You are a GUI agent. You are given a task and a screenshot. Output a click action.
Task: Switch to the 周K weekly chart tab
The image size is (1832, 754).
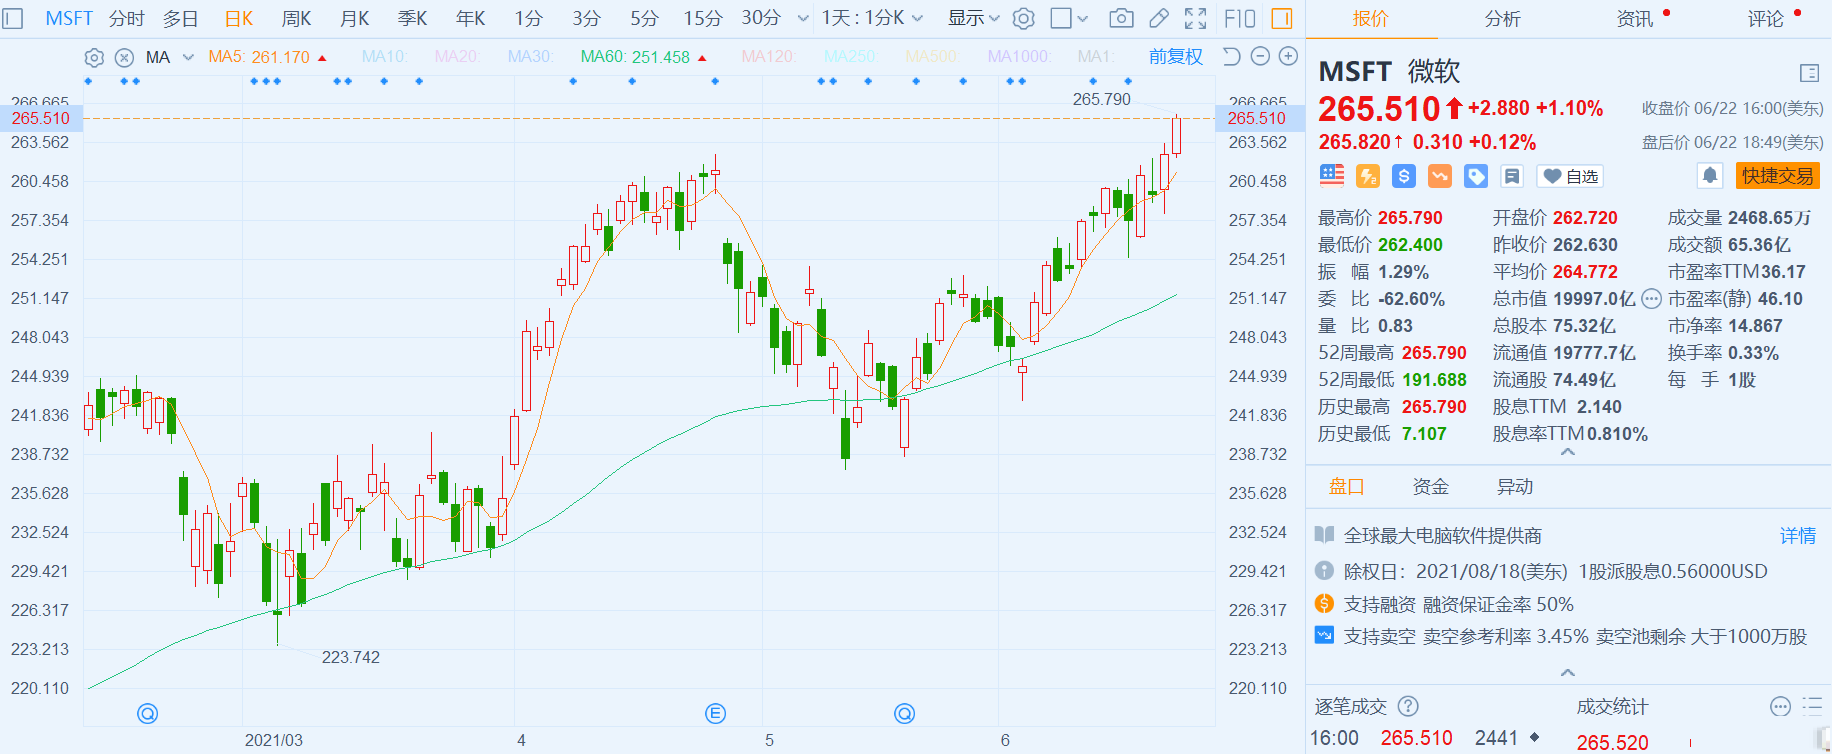[296, 18]
